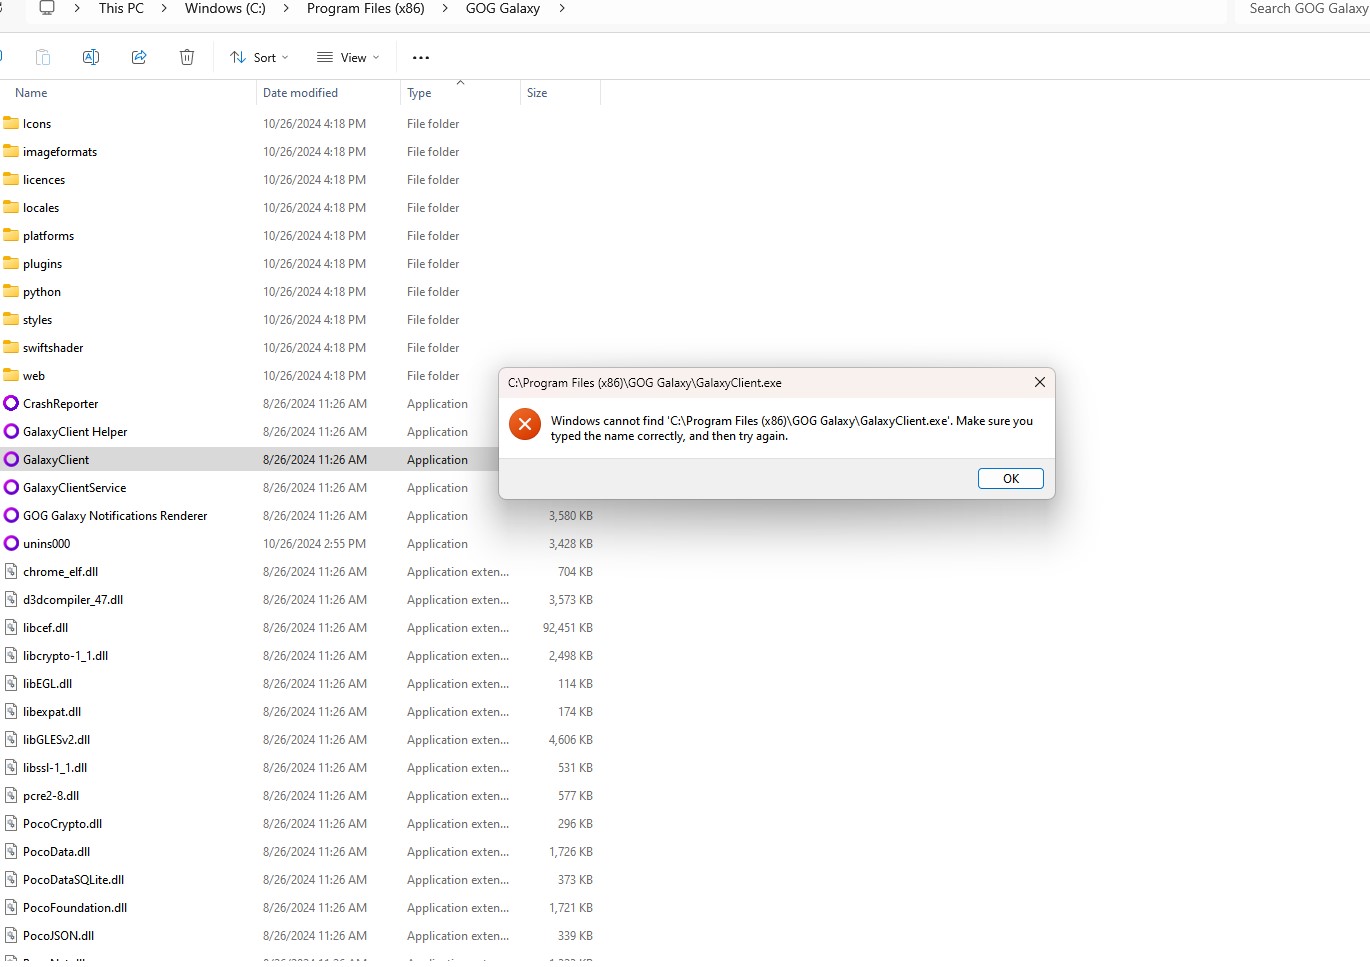Go to This PC breadcrumb

click(121, 8)
